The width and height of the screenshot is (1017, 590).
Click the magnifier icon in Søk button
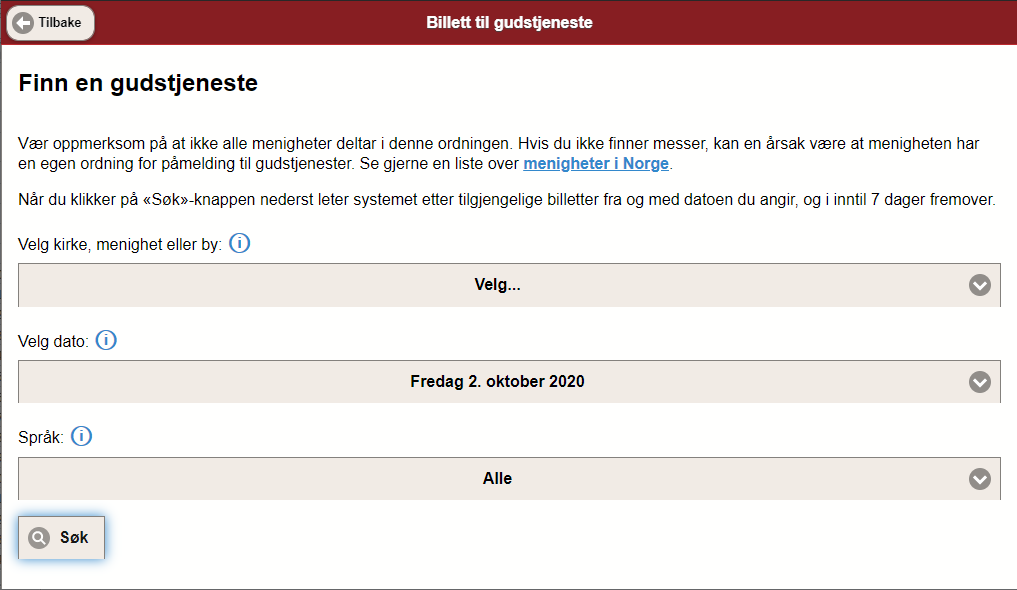(x=39, y=537)
